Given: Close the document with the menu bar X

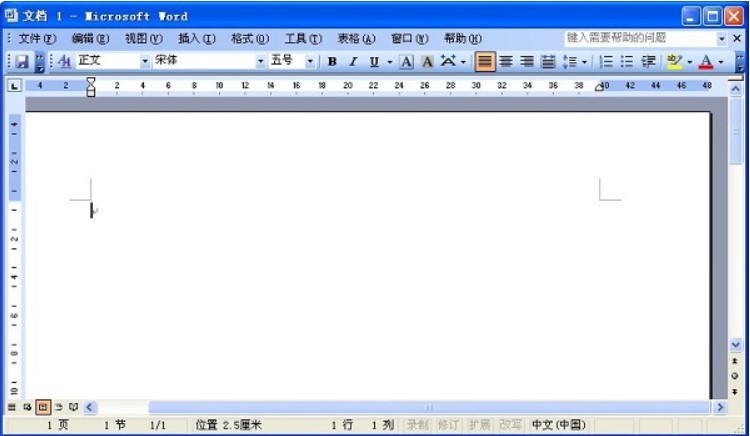Looking at the screenshot, I should 737,38.
